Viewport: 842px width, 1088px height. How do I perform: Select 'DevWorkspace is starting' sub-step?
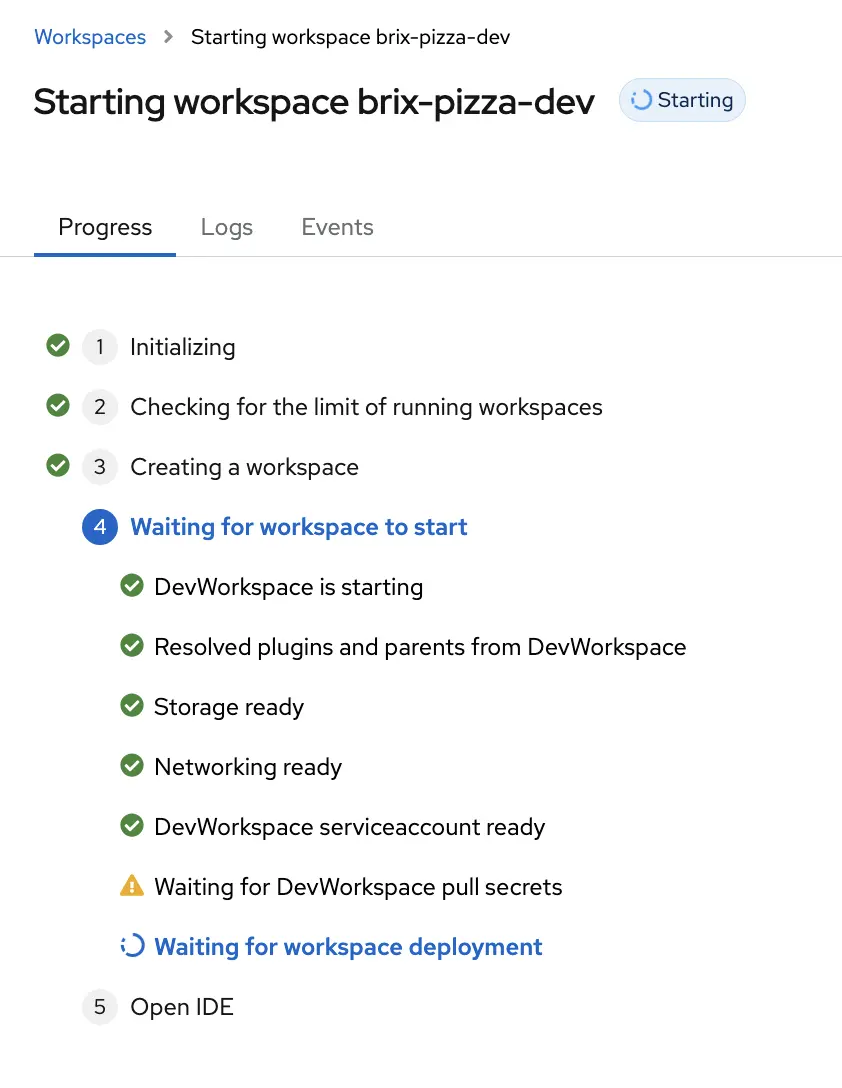tap(289, 587)
